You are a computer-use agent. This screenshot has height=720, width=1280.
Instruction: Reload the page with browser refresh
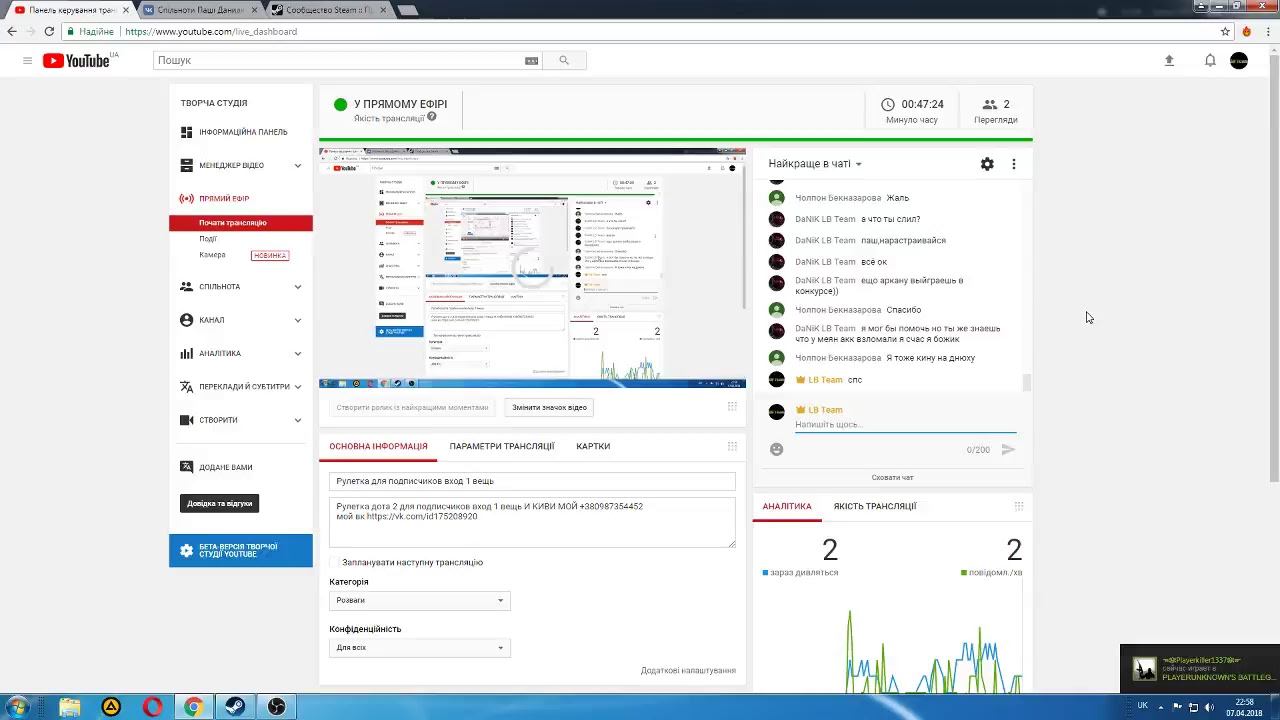[48, 32]
